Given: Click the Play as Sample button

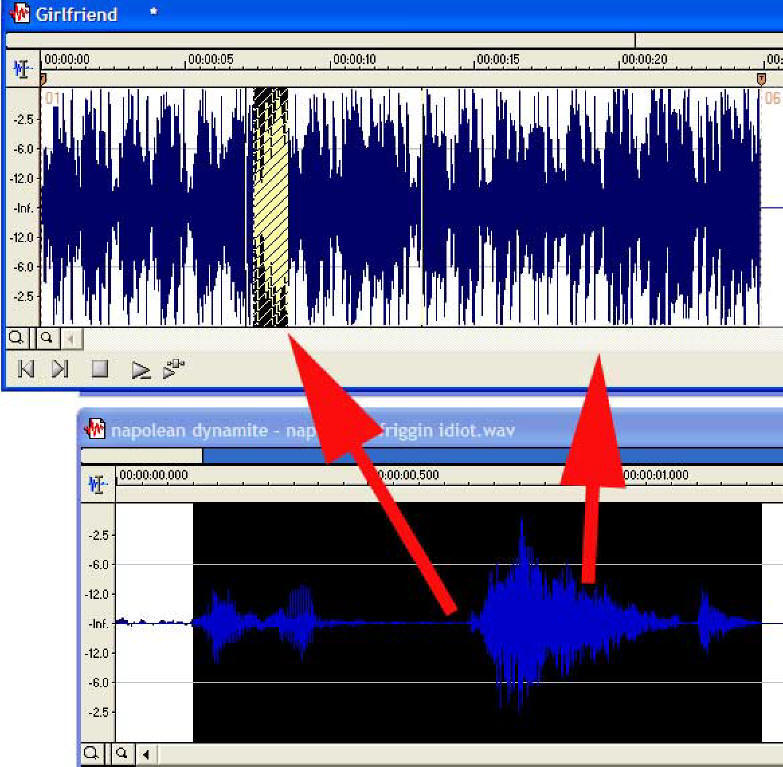Looking at the screenshot, I should coord(174,369).
